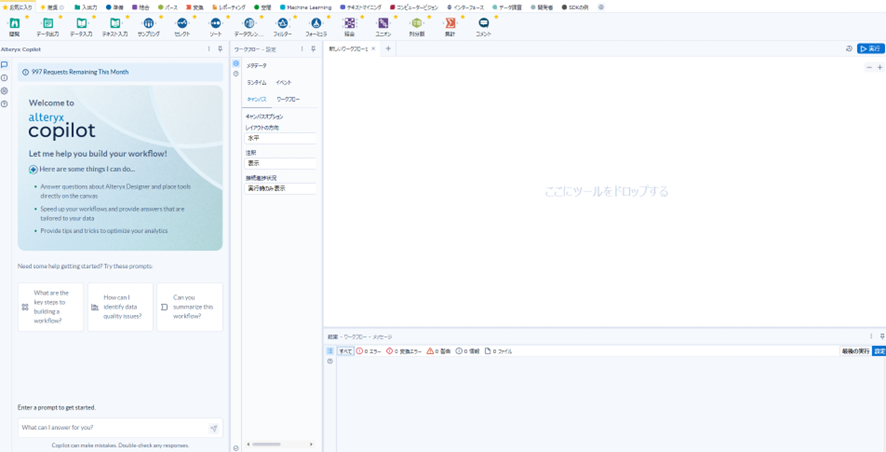Click palette settings gear after SDK tab
Screen dimensions: 886x452
coord(601,7)
